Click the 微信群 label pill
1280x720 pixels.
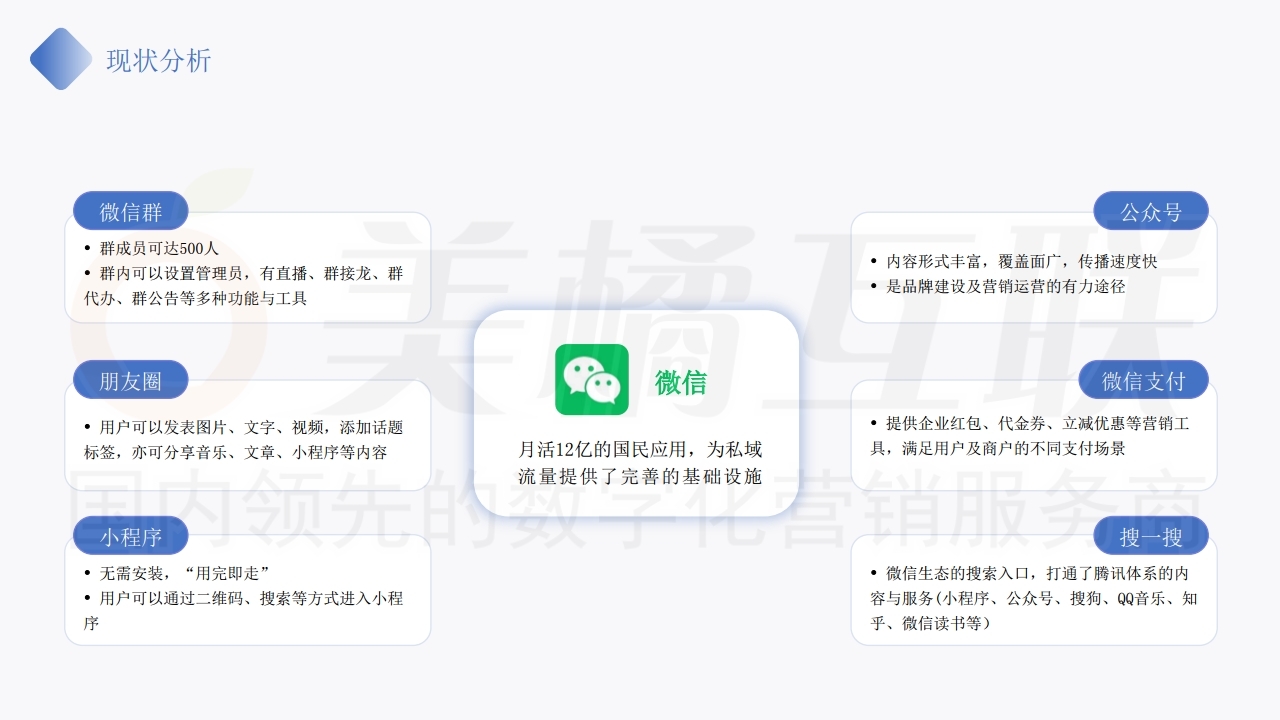click(x=131, y=211)
